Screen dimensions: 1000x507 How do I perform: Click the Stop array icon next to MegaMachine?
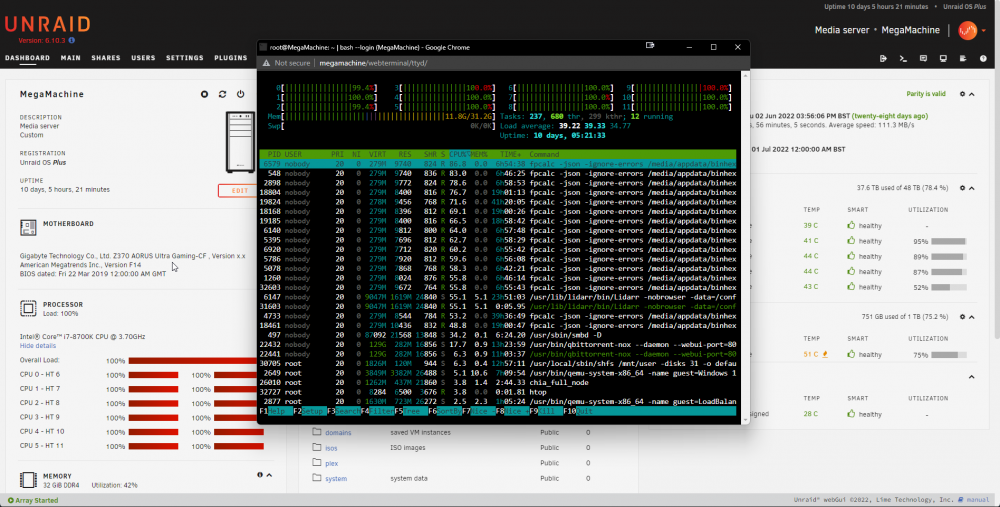click(x=204, y=94)
